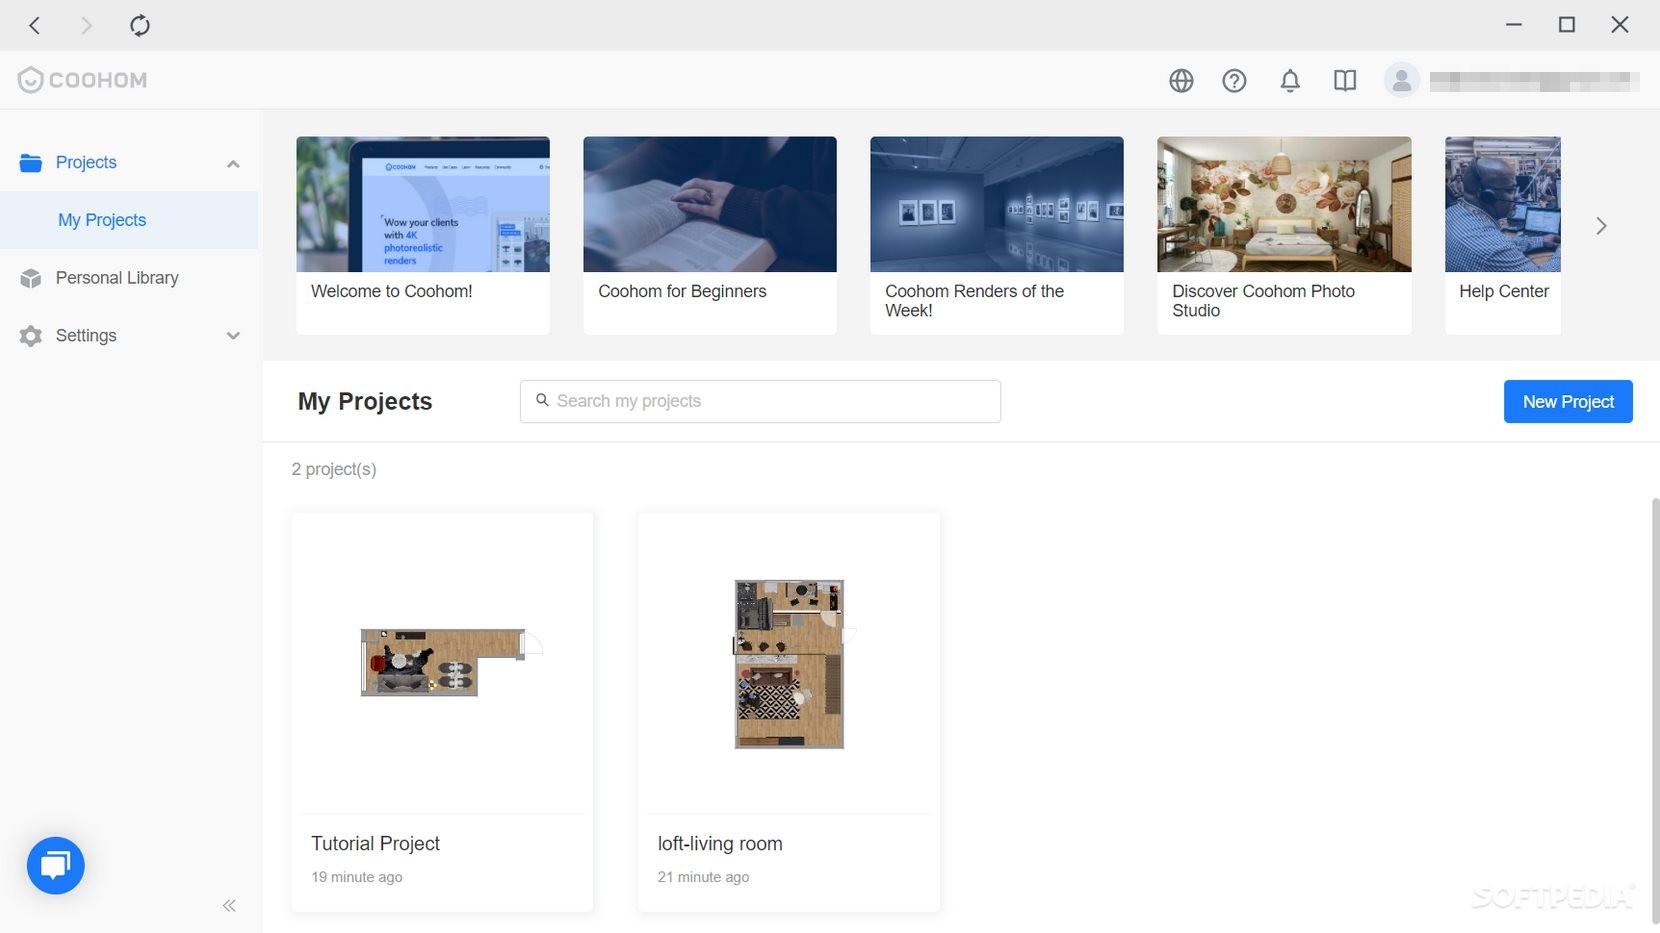Click the 2 project(s) count text
This screenshot has width=1660, height=933.
coord(334,469)
